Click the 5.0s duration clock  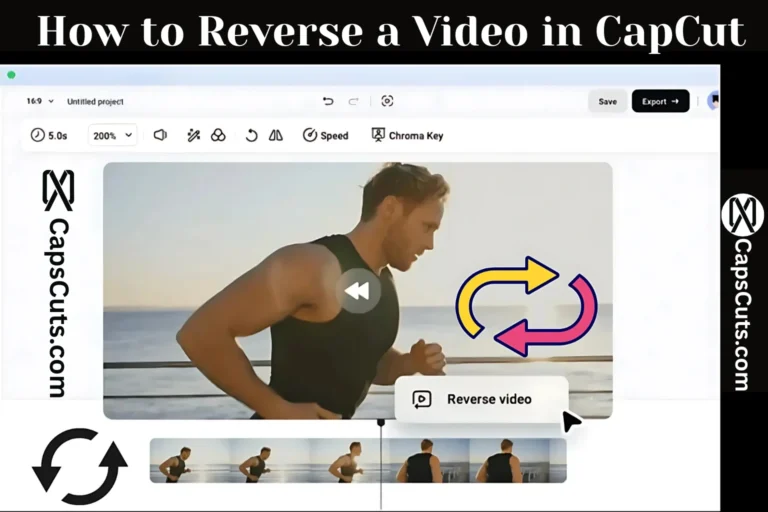click(x=48, y=135)
